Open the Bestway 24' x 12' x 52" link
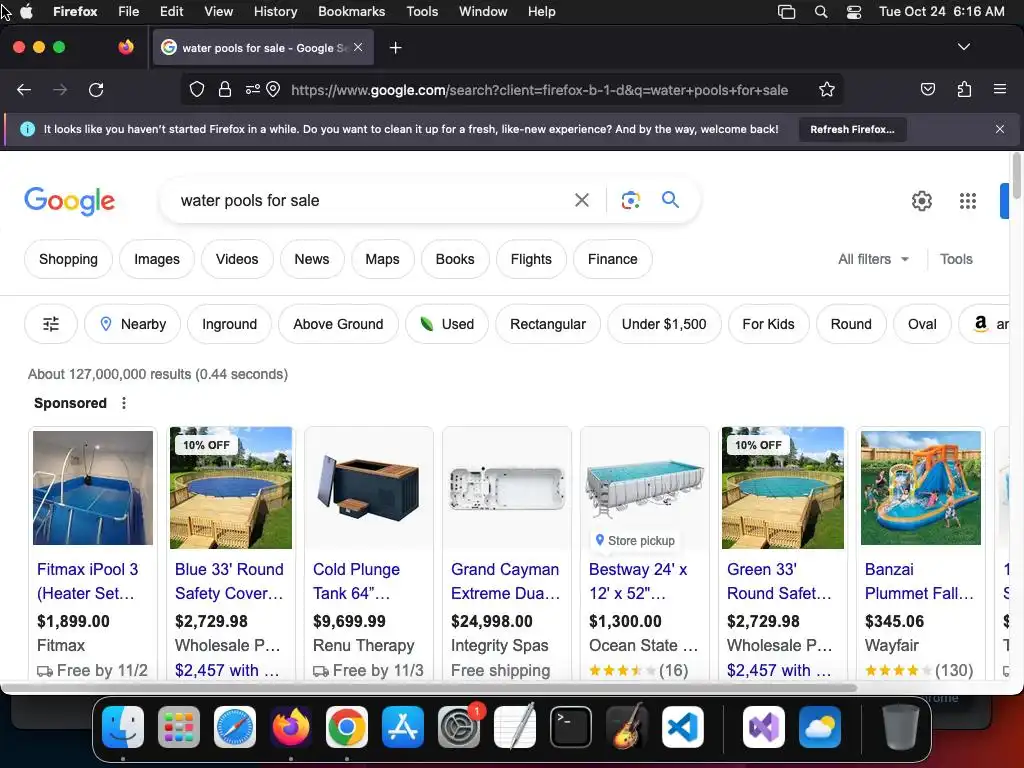This screenshot has width=1024, height=768. pyautogui.click(x=638, y=581)
